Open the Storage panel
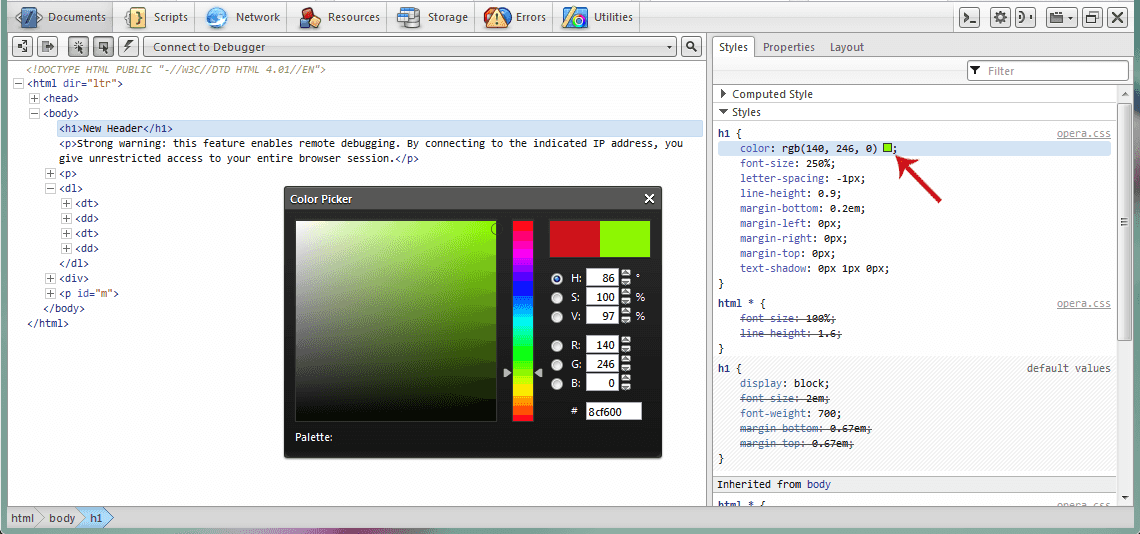Viewport: 1140px width, 534px height. (433, 17)
